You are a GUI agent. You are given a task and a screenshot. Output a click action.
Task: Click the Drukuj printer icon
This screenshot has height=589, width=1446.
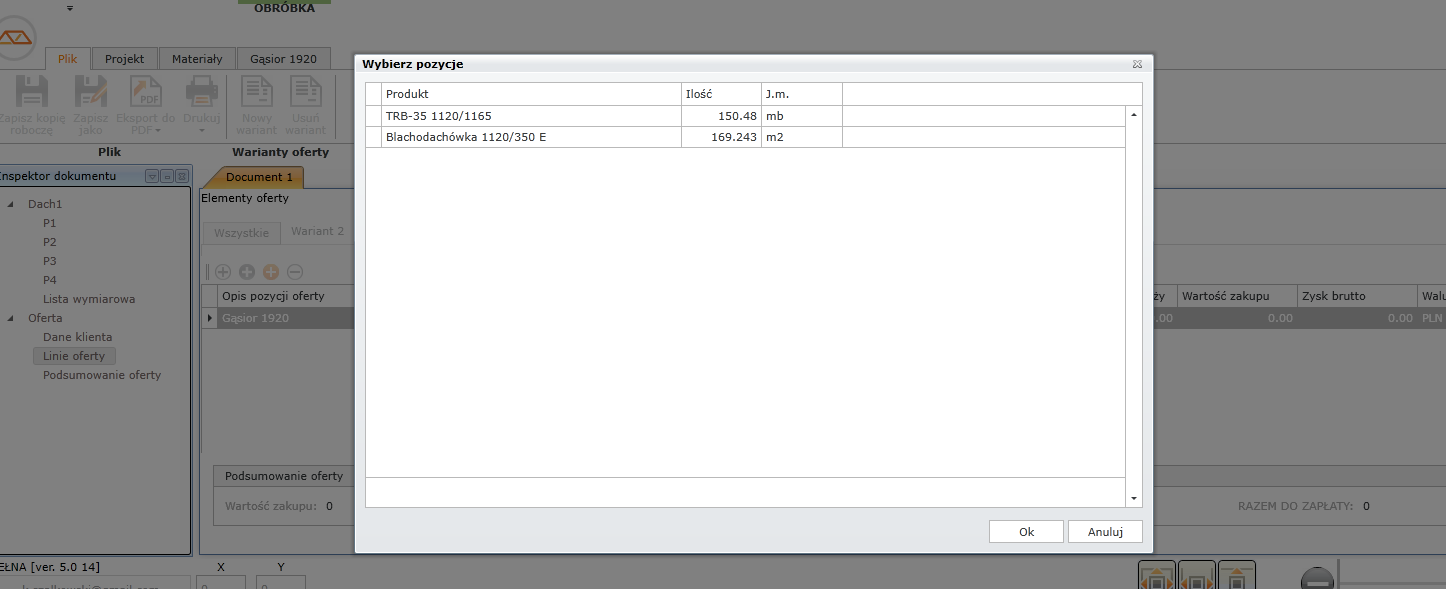pyautogui.click(x=201, y=93)
